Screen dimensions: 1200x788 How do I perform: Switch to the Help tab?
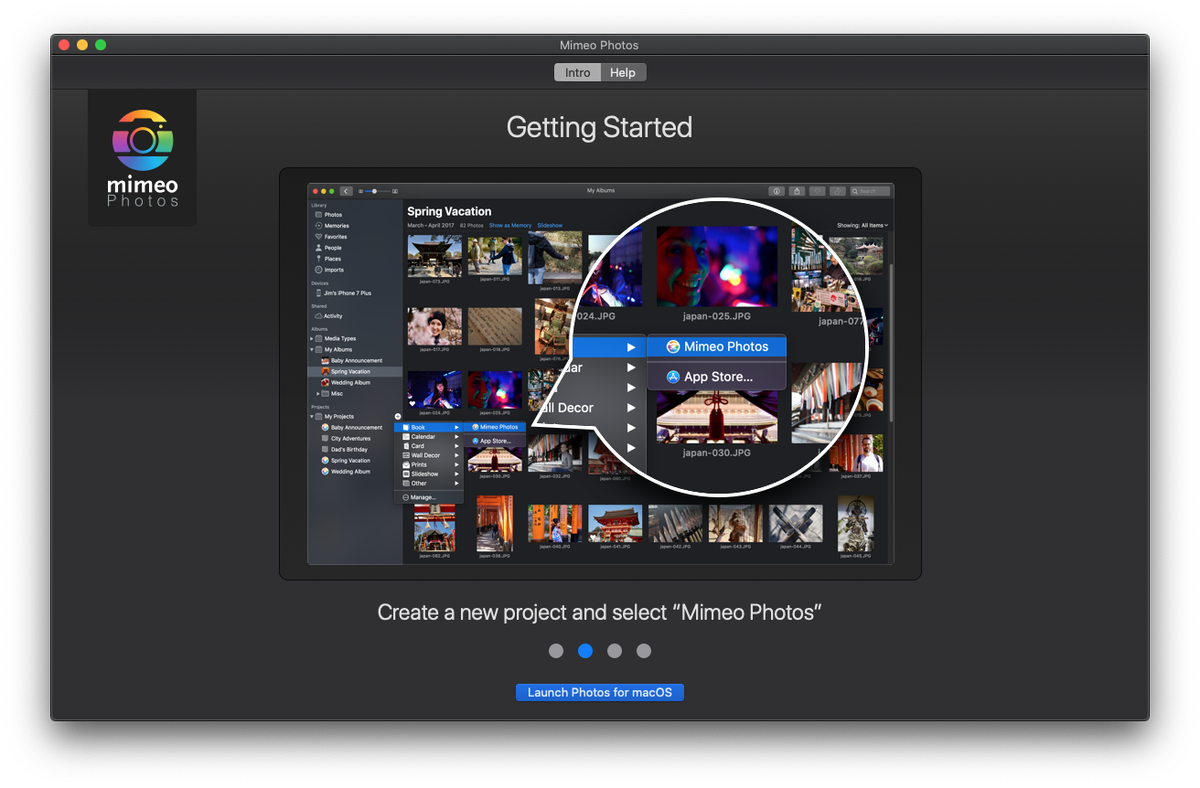pos(623,72)
